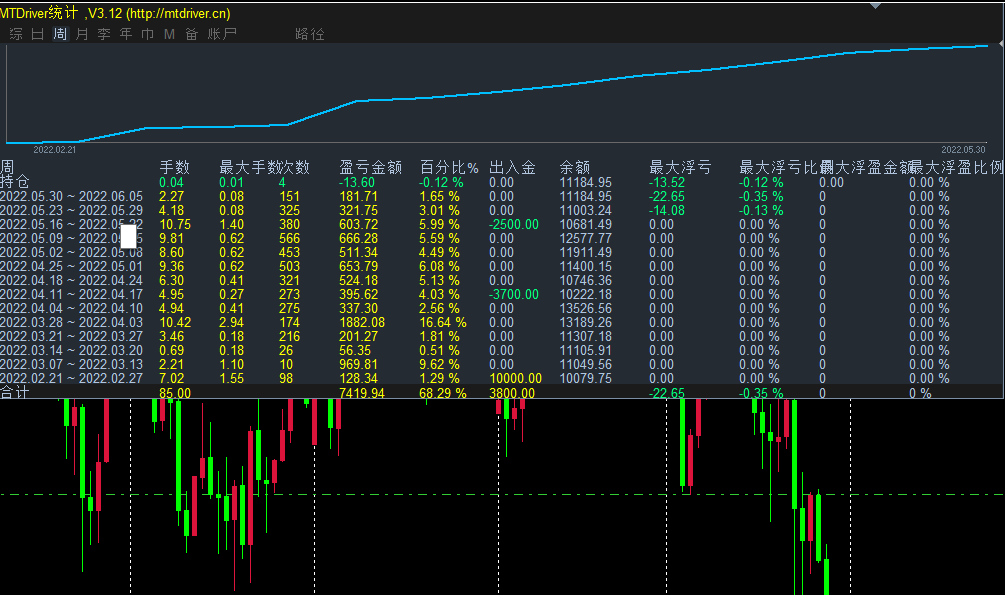
Task: Click the -13.60 open position profit
Action: tap(357, 182)
